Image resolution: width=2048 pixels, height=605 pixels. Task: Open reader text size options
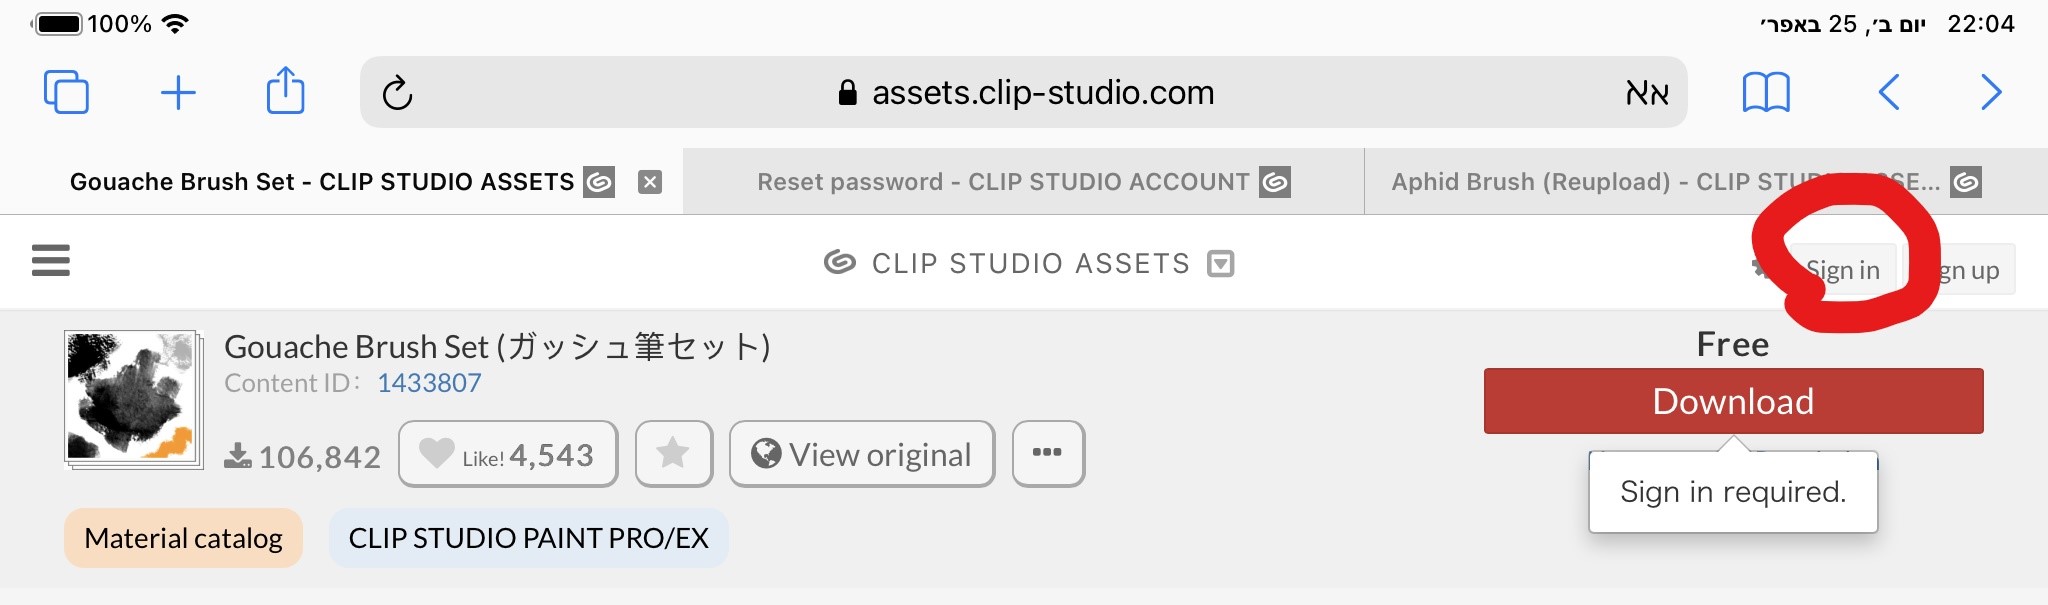point(1646,93)
